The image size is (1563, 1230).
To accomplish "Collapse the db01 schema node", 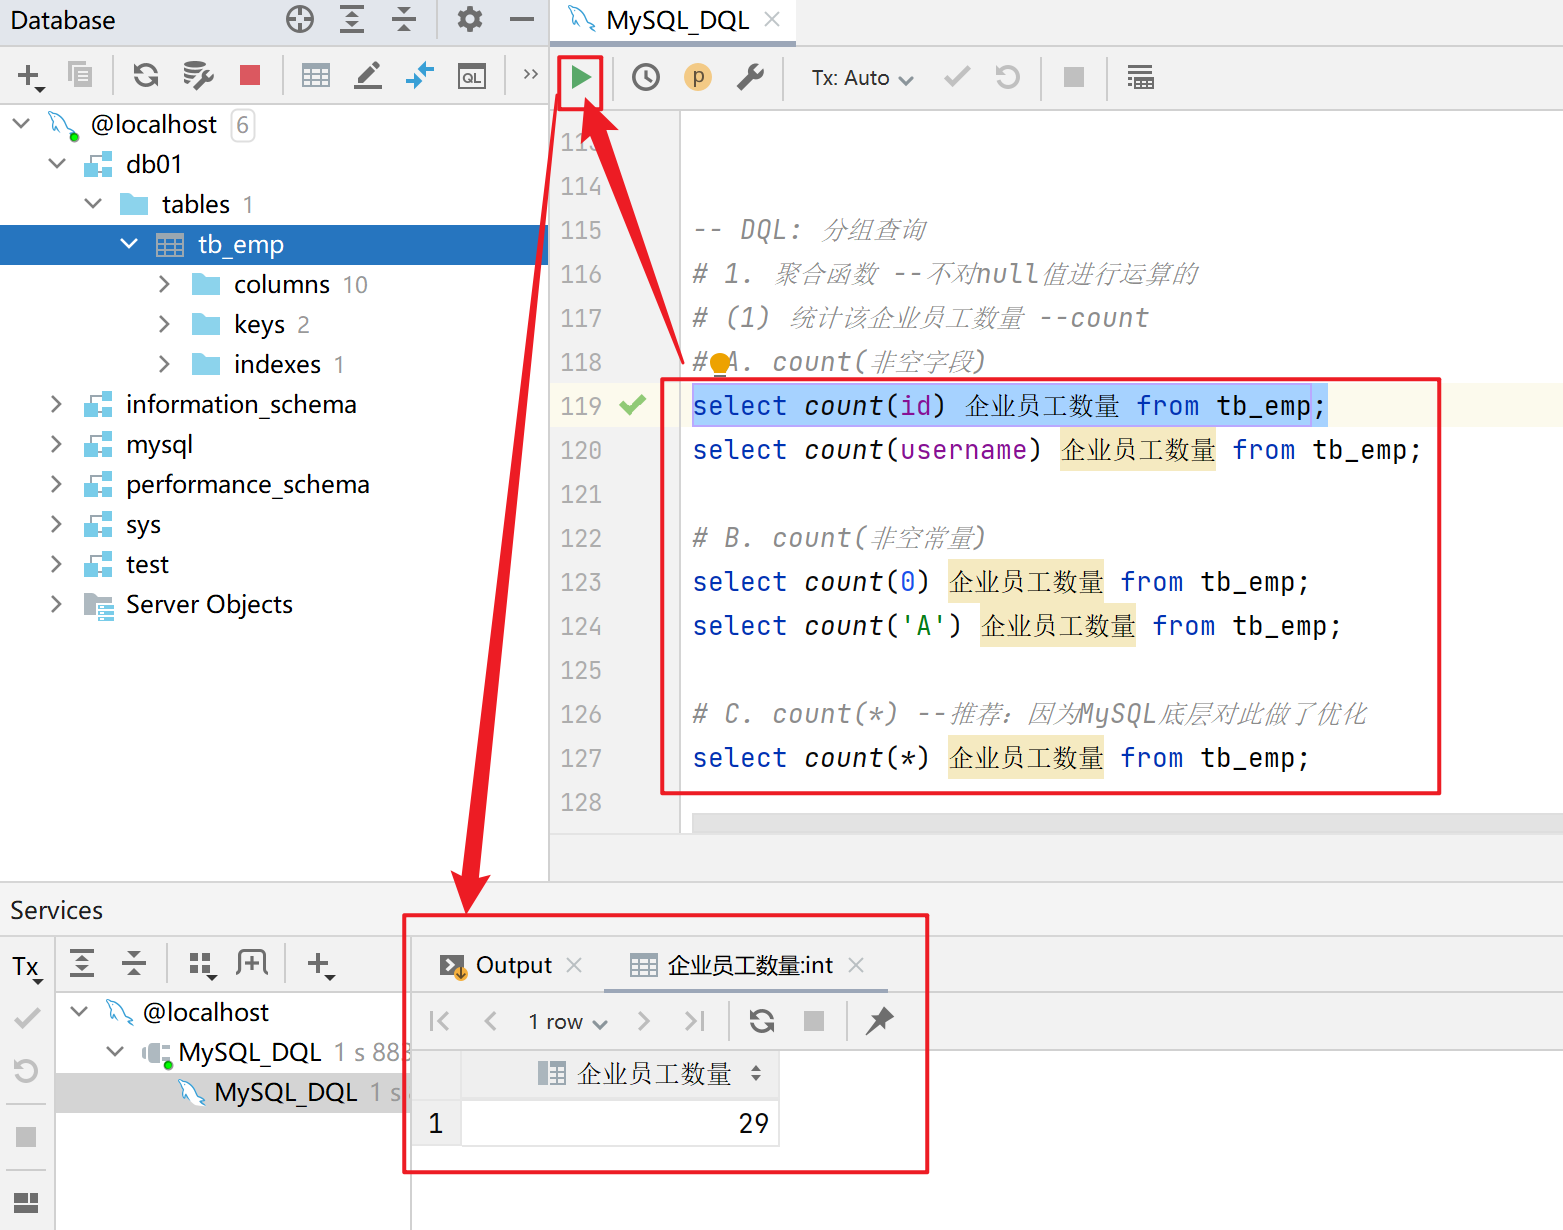I will [x=57, y=164].
